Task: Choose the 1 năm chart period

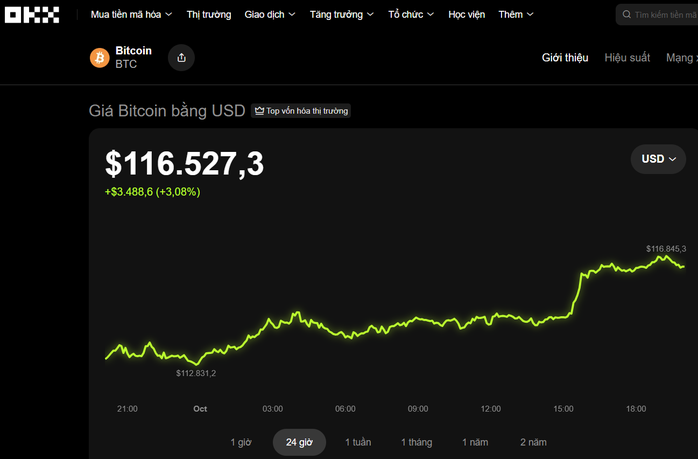Action: tap(476, 442)
